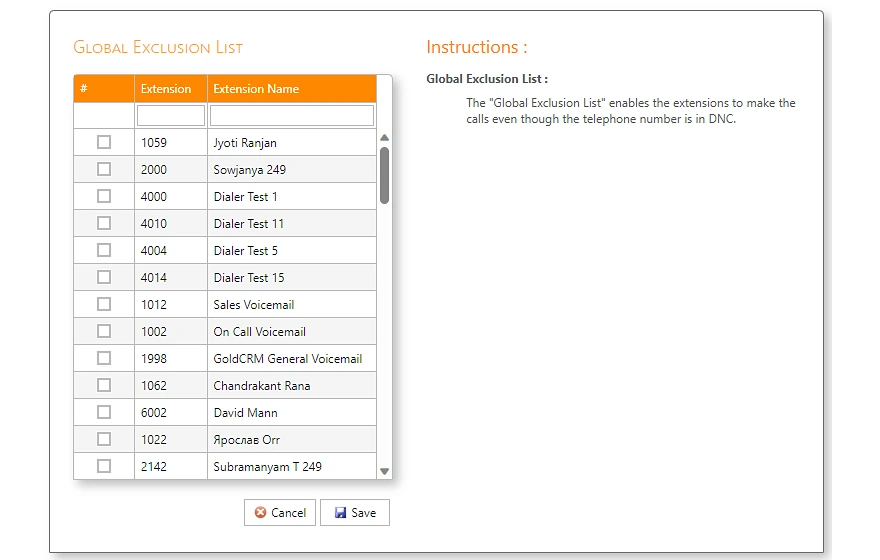Enable the checkbox for extension 4010
Screen dimensions: 880x560
pyautogui.click(x=104, y=223)
